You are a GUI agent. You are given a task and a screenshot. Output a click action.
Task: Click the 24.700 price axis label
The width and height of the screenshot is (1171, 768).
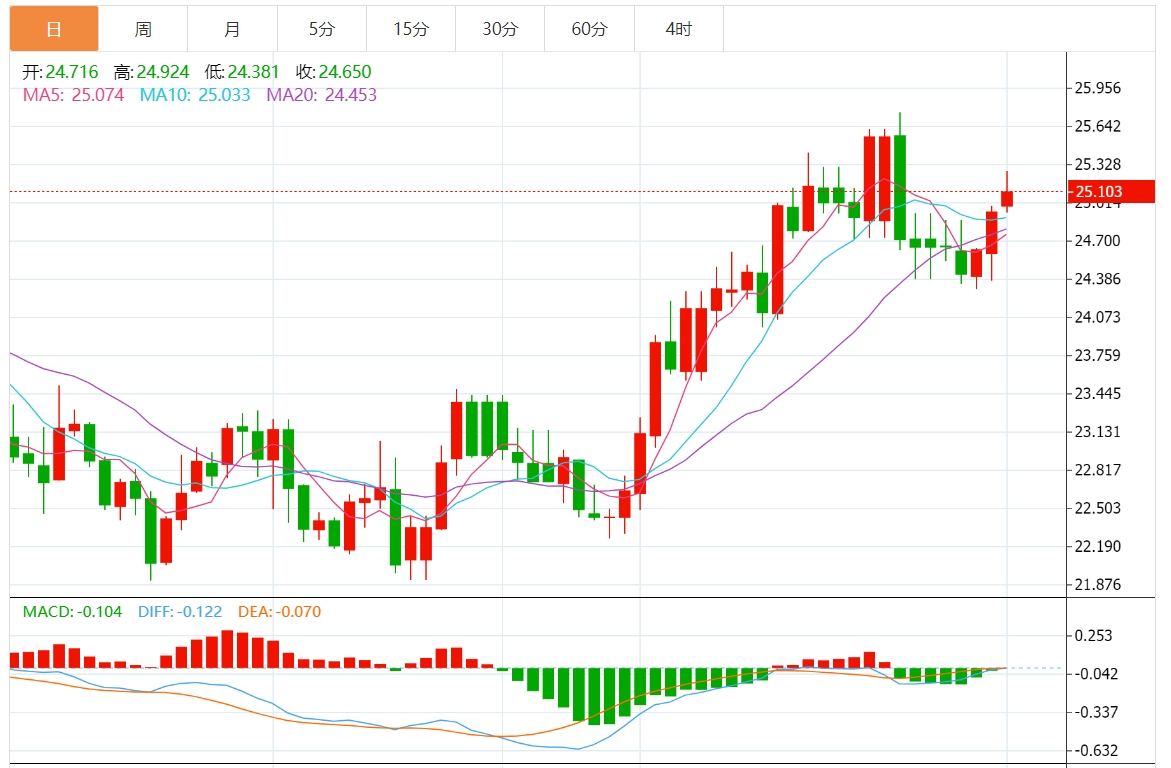[1097, 241]
